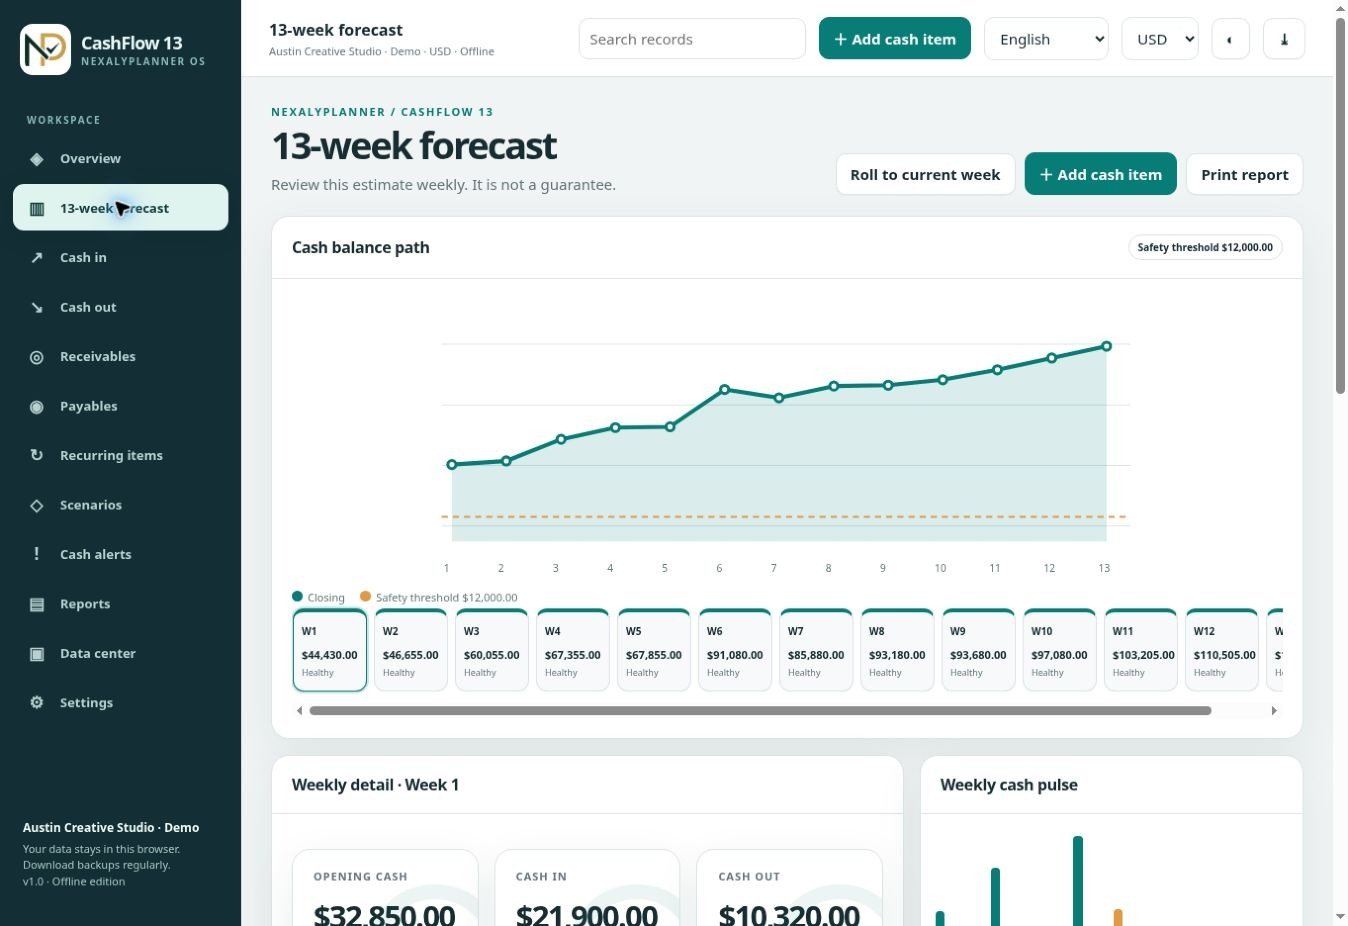Select the W3 $60,055.00 week card
The image size is (1348, 926).
(x=492, y=650)
